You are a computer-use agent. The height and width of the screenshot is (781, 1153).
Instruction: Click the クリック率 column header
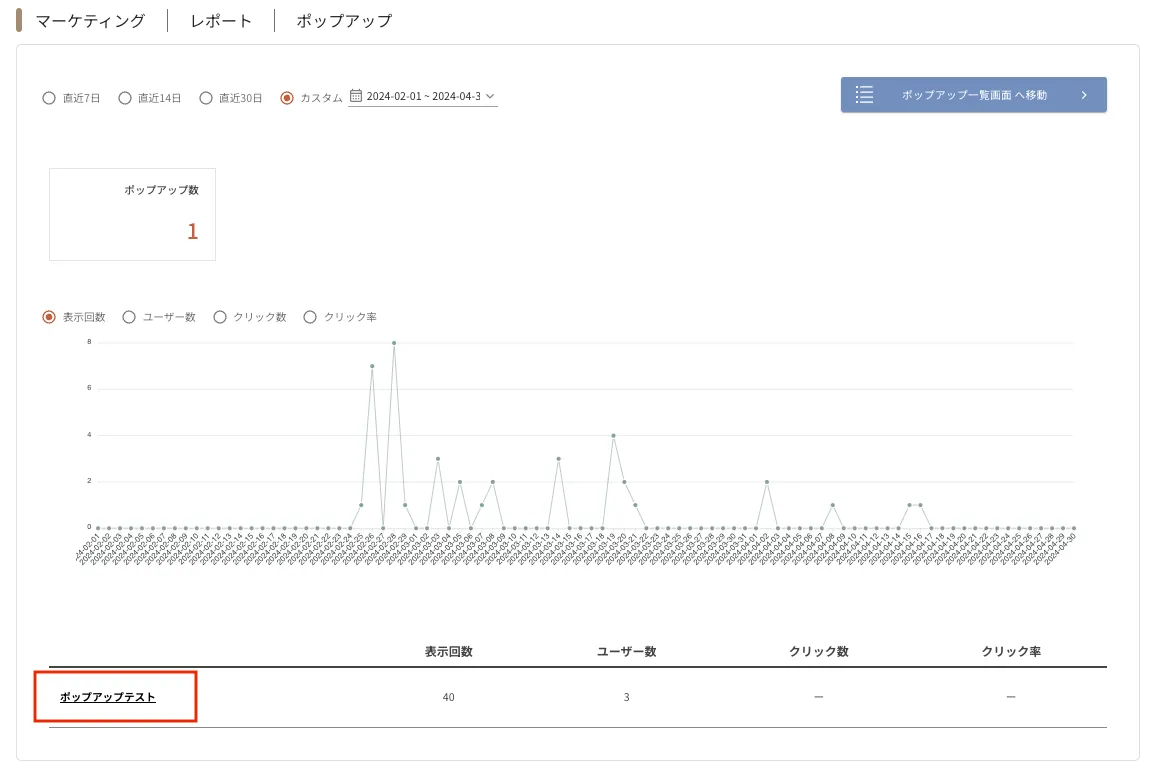click(x=1011, y=652)
